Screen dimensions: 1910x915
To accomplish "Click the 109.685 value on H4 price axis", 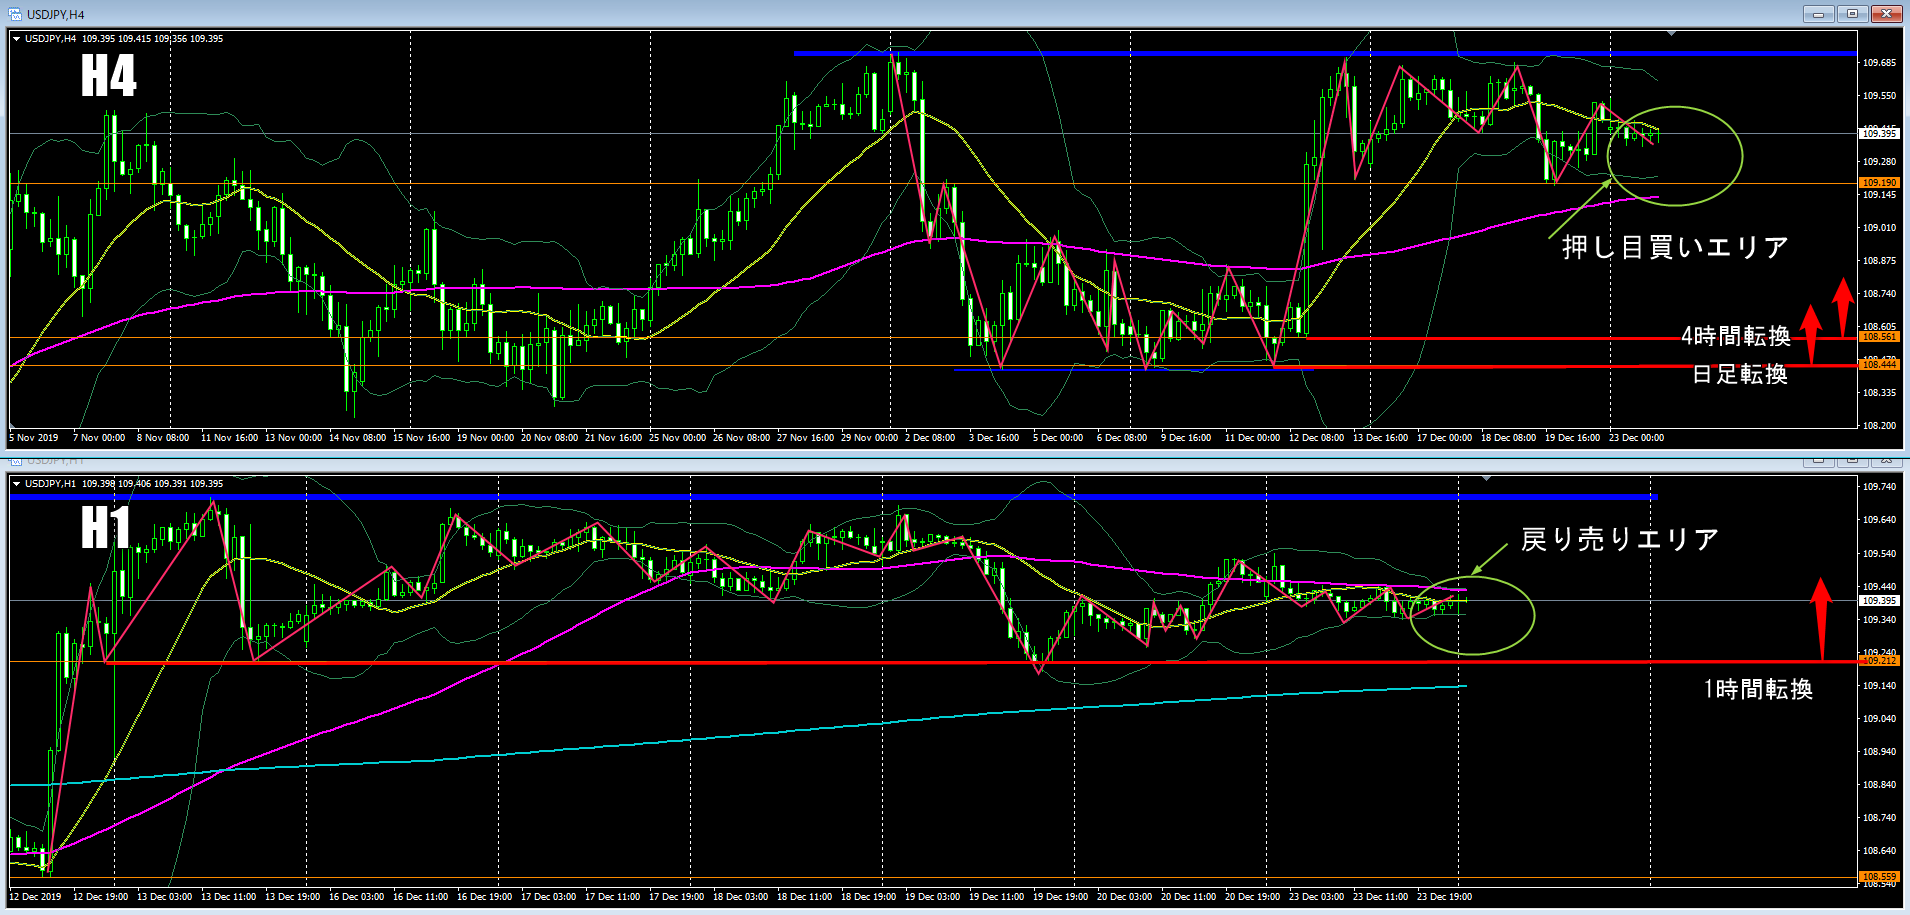I will click(x=1879, y=63).
